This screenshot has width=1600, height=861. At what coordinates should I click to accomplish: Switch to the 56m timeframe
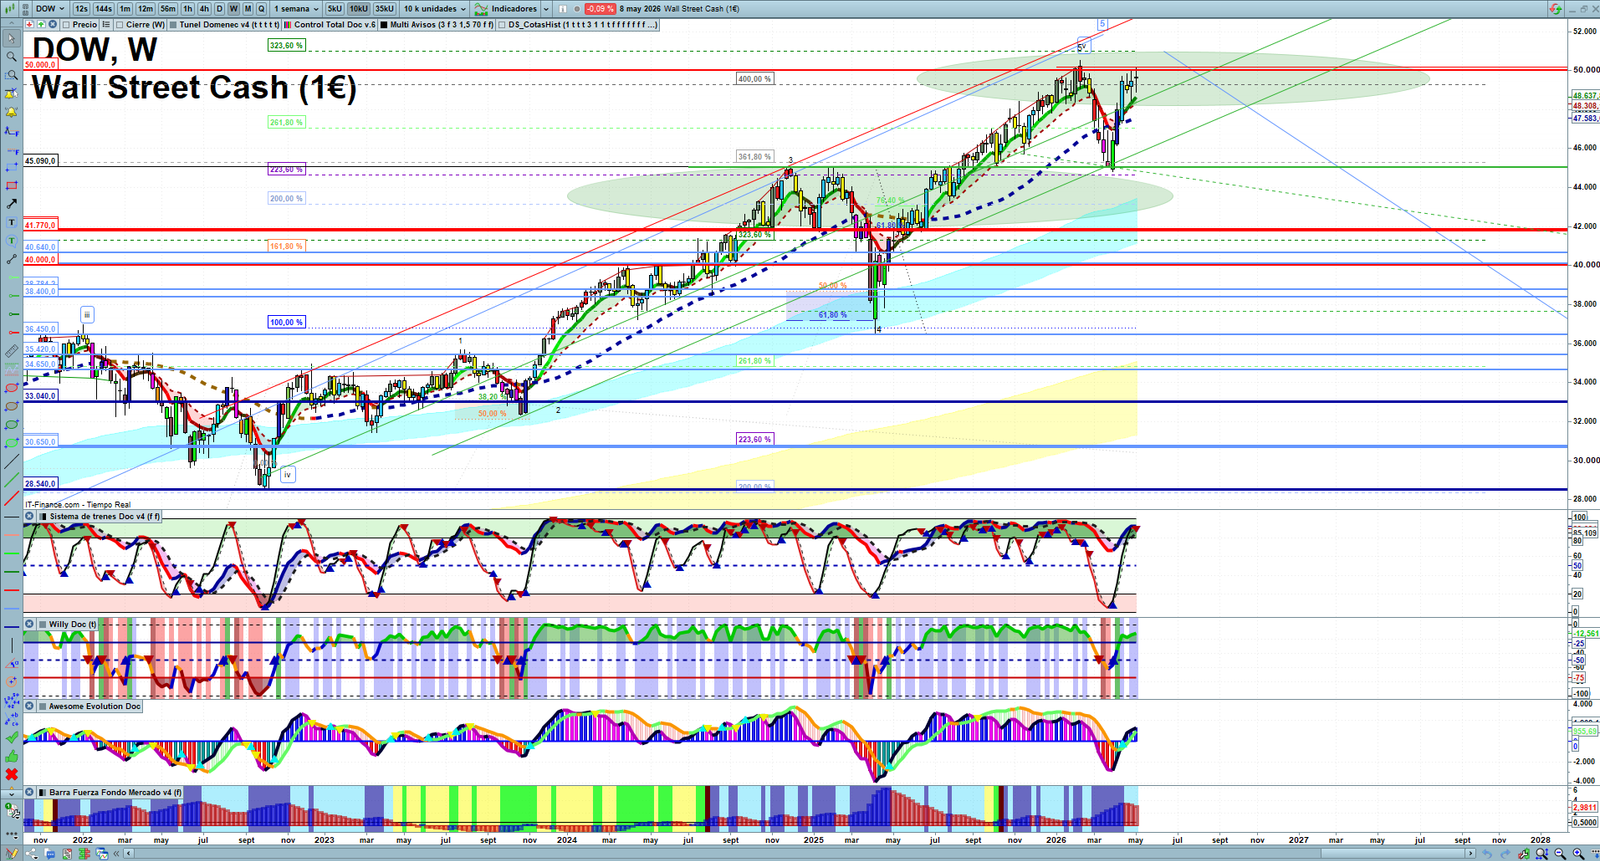pos(168,9)
